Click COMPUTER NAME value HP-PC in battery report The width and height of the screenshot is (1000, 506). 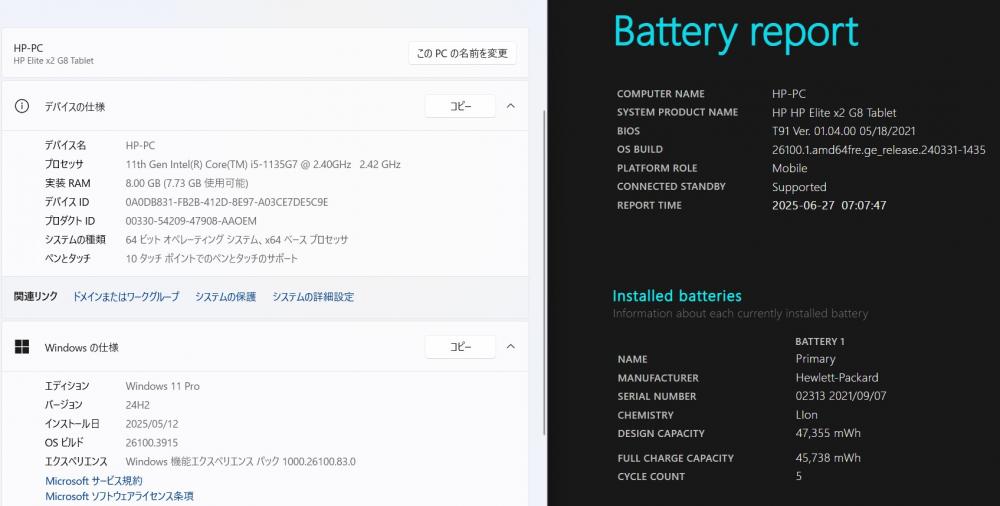[x=789, y=94]
